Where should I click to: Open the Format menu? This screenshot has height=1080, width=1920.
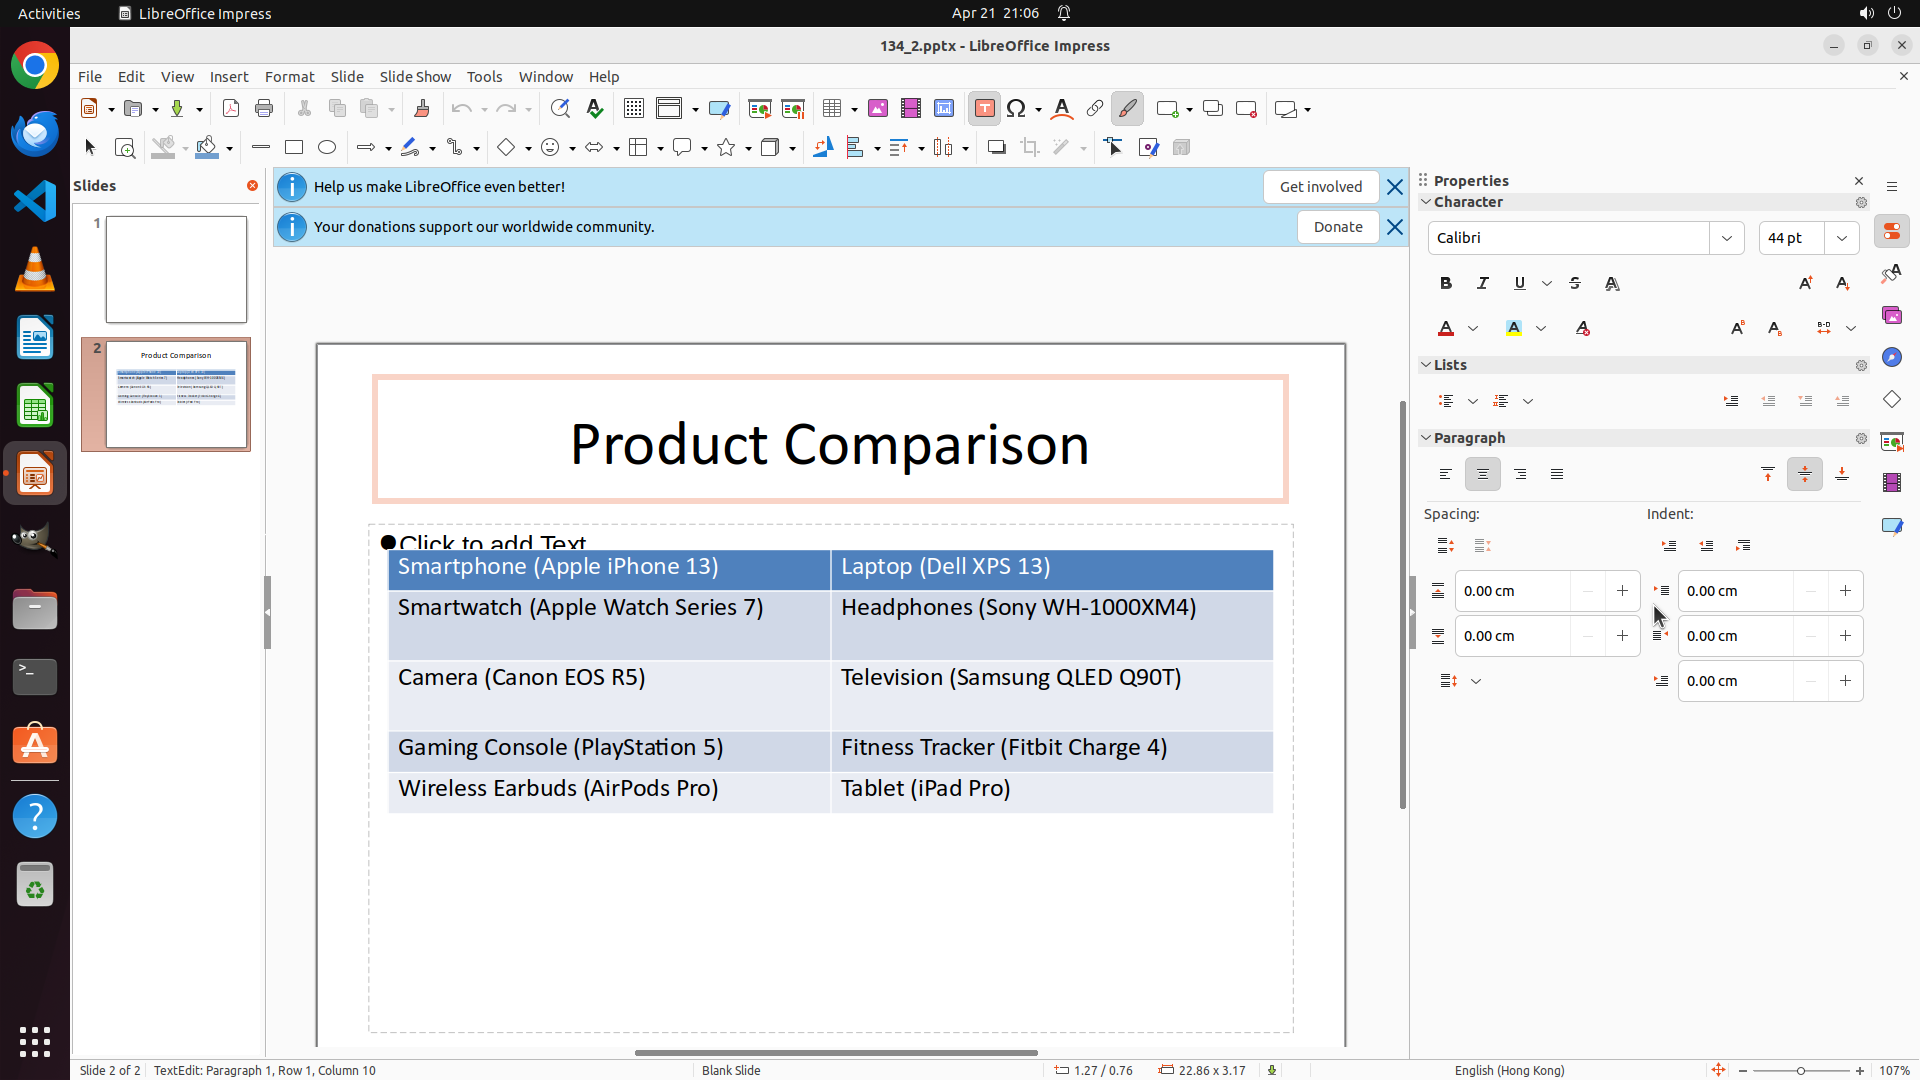[x=289, y=77]
